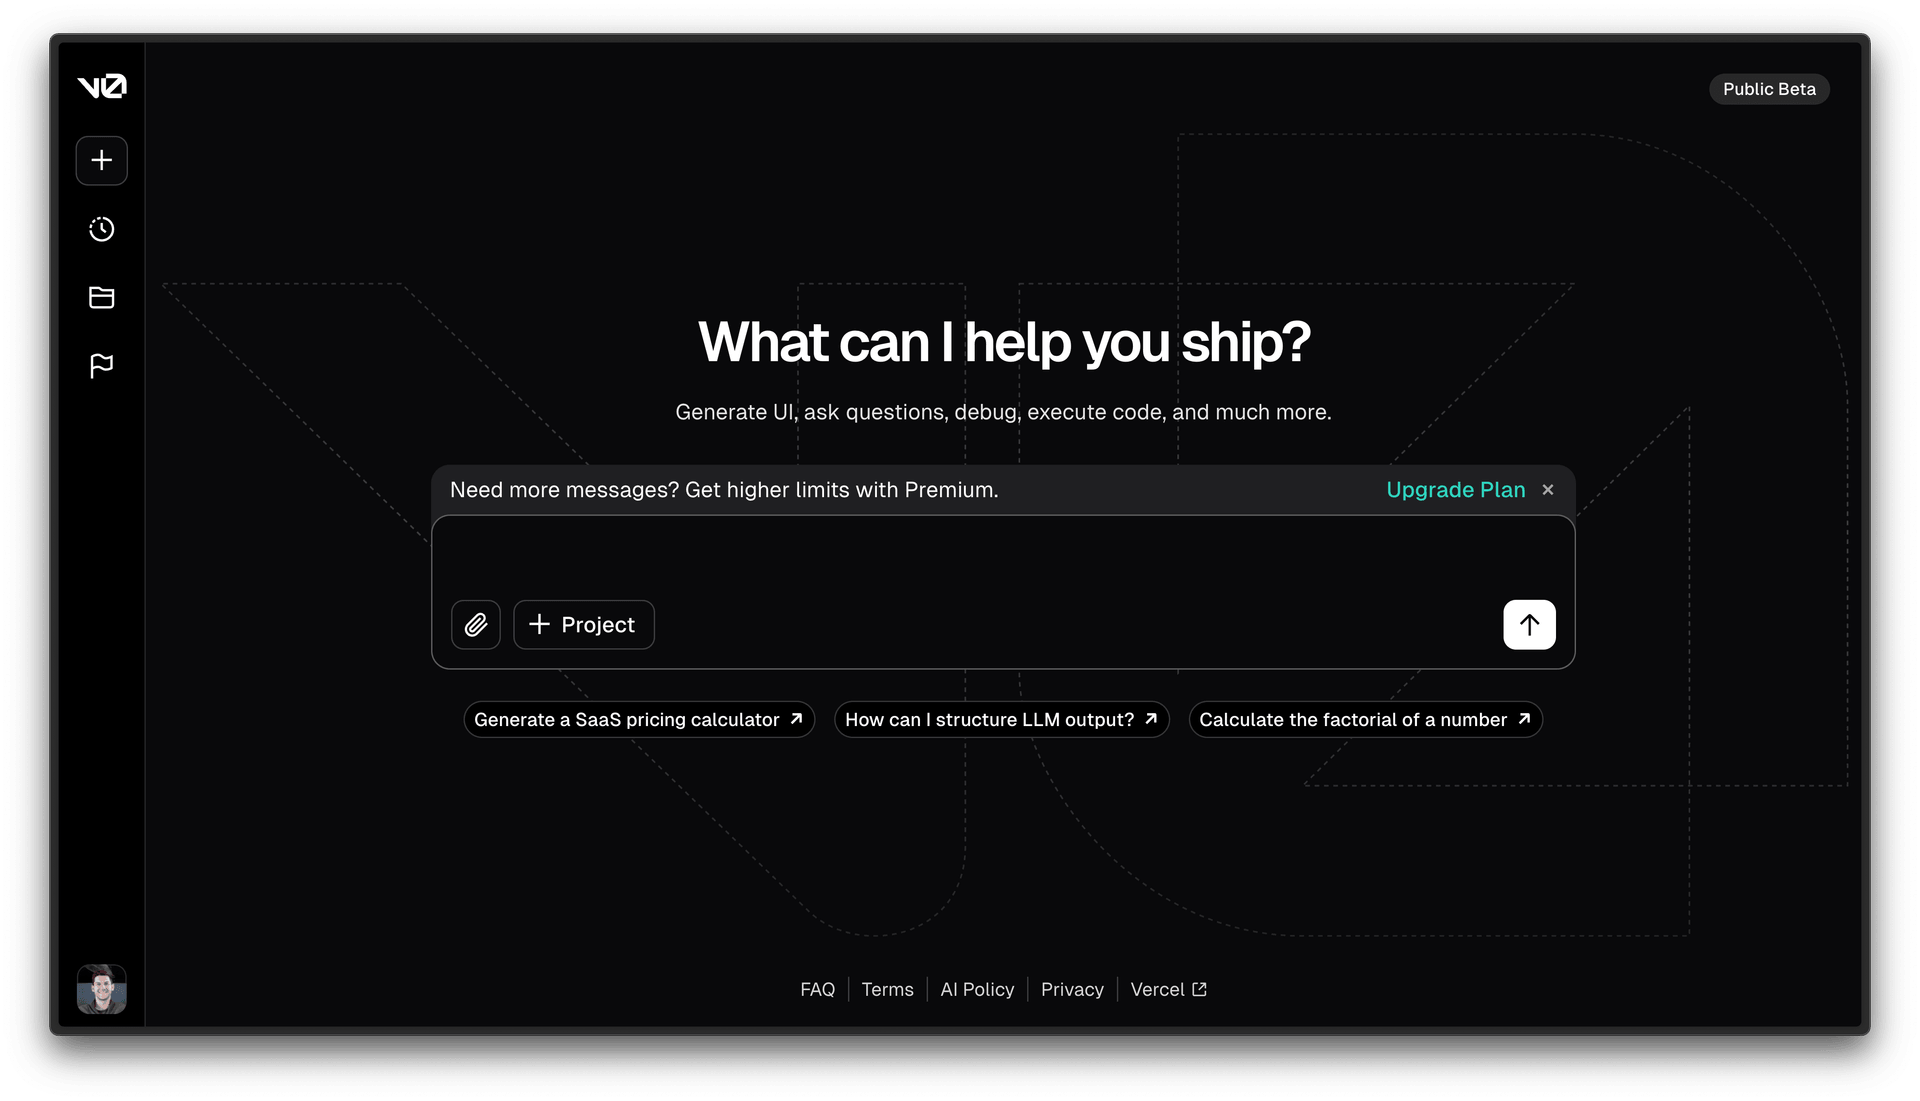
Task: Choose 'How can I structure LLM output?' suggestion
Action: coord(1002,720)
